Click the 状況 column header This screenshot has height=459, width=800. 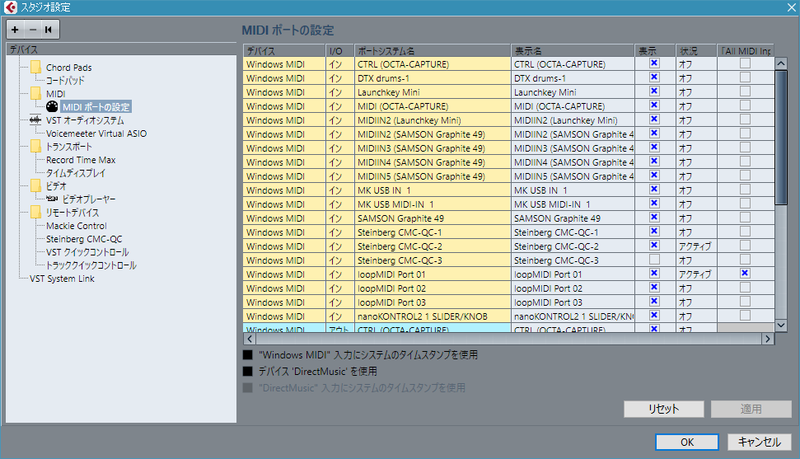pyautogui.click(x=696, y=50)
